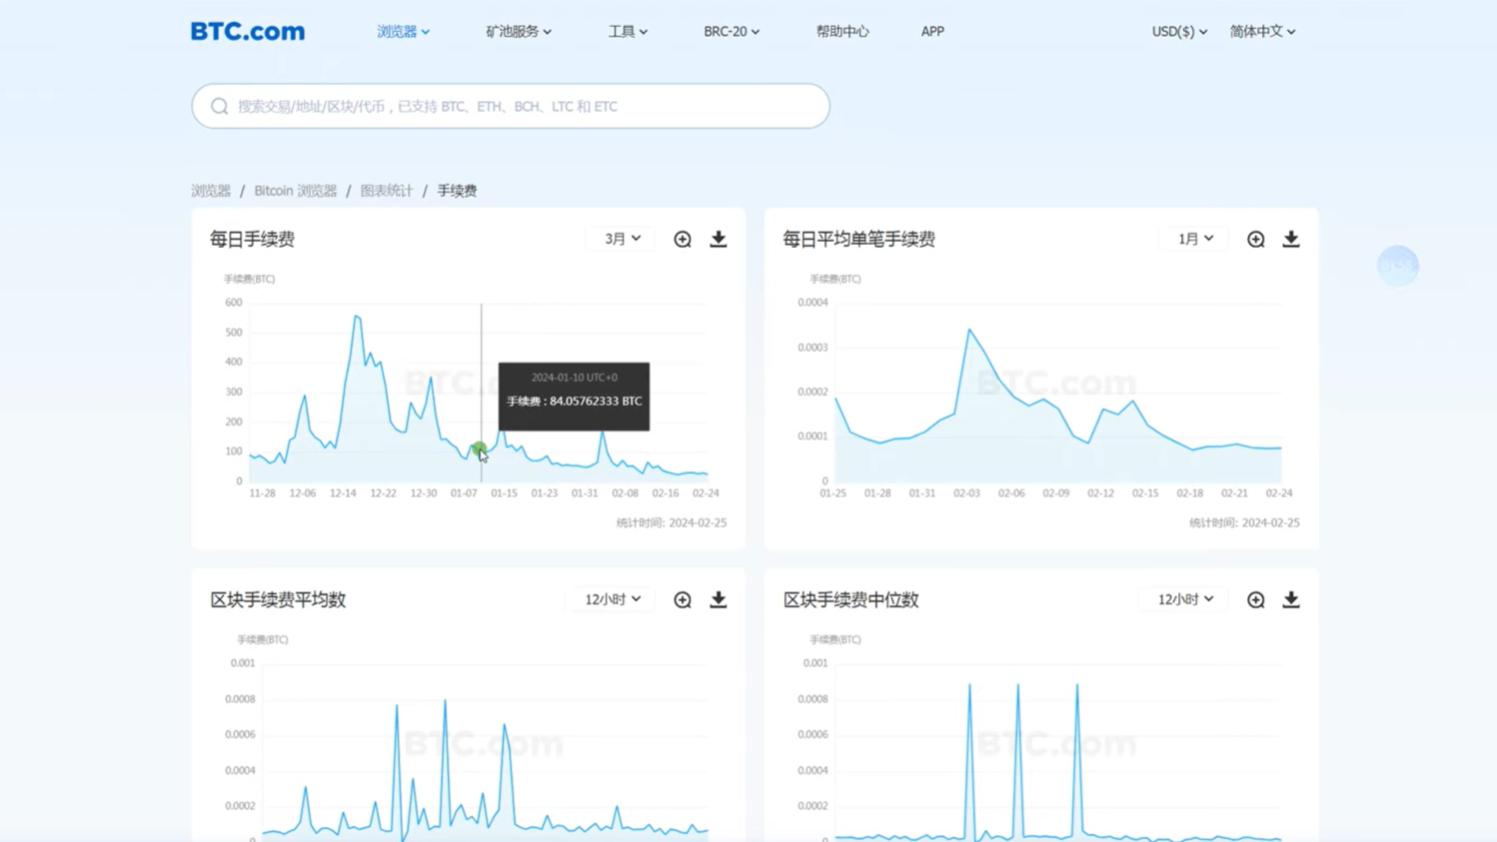
Task: Click the search input field
Action: pyautogui.click(x=511, y=106)
